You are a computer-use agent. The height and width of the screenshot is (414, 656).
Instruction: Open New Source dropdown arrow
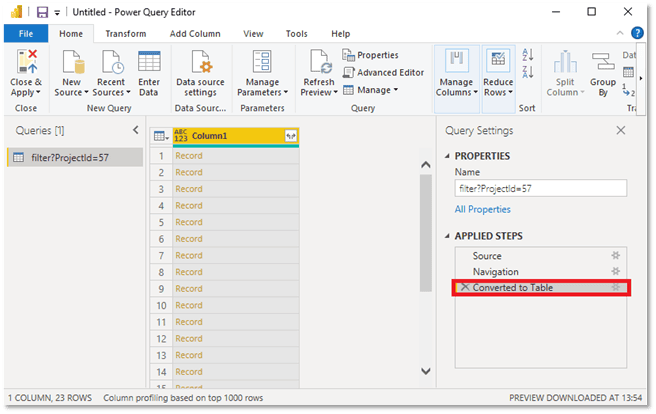[x=86, y=92]
